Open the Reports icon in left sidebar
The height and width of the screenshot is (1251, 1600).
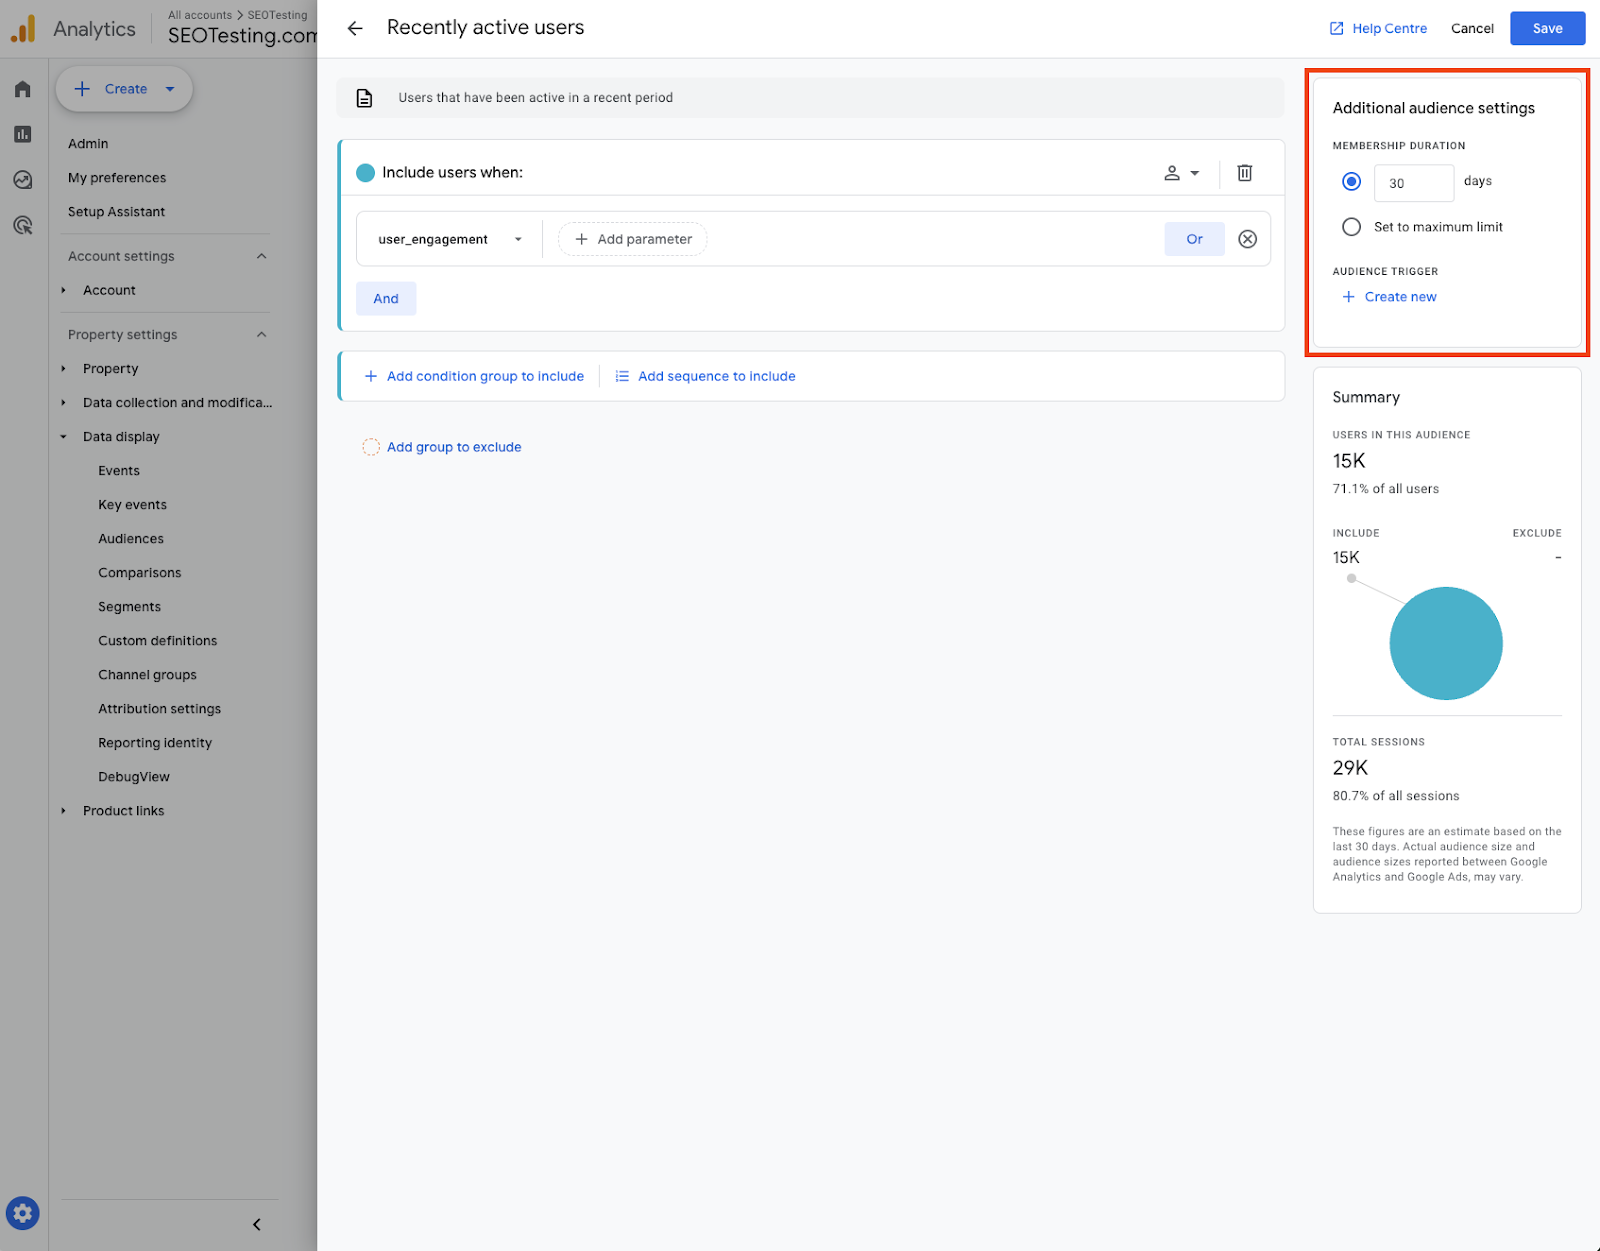(23, 134)
